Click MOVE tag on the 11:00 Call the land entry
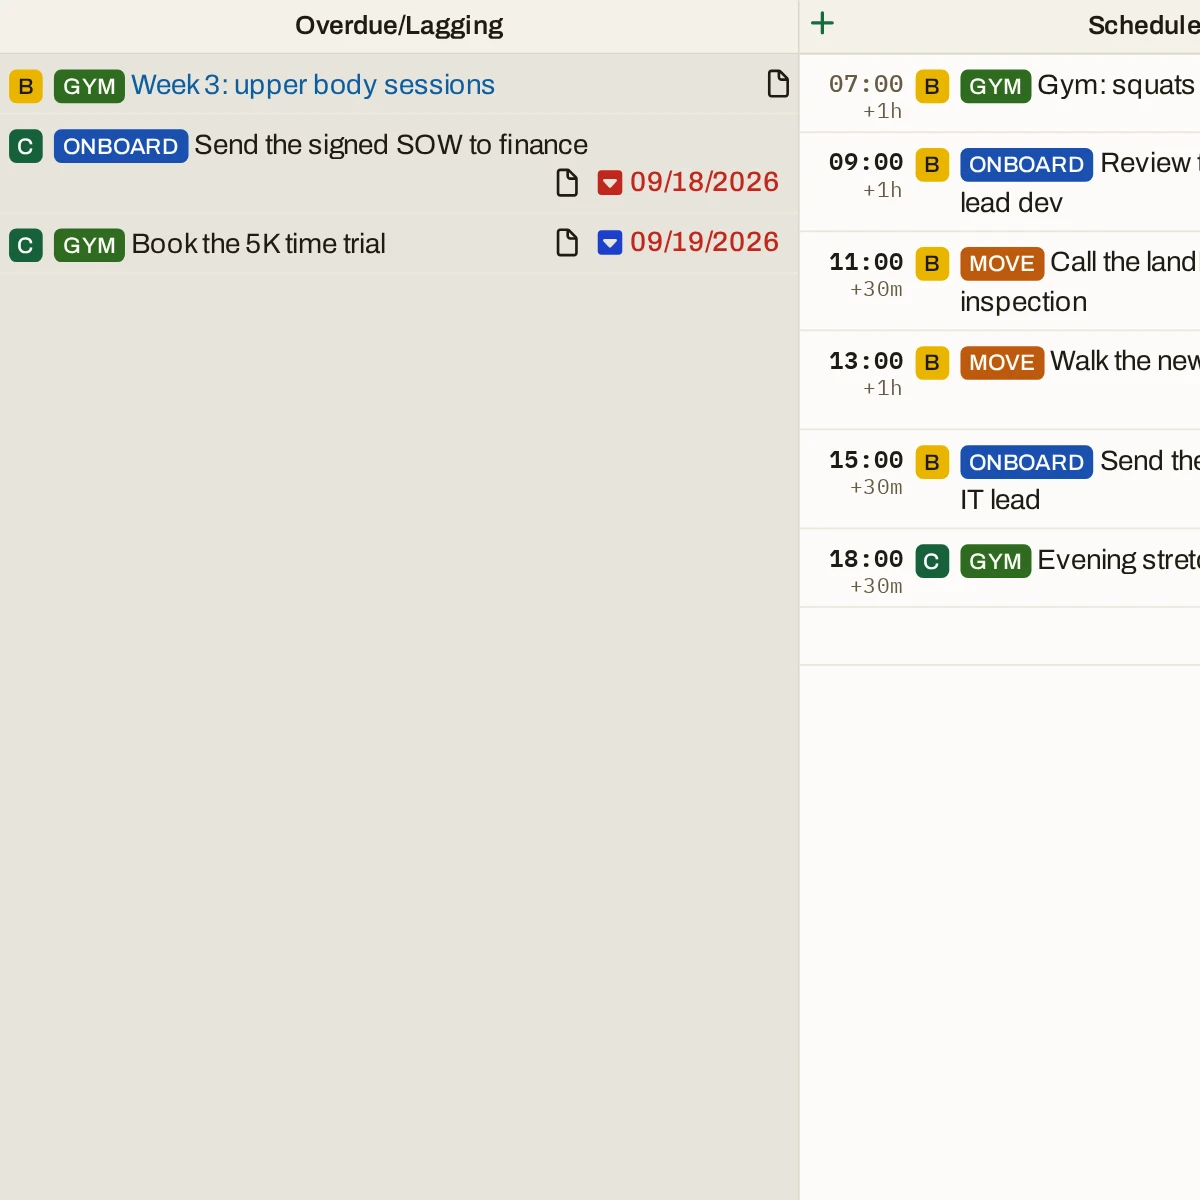This screenshot has height=1200, width=1200. click(1002, 263)
